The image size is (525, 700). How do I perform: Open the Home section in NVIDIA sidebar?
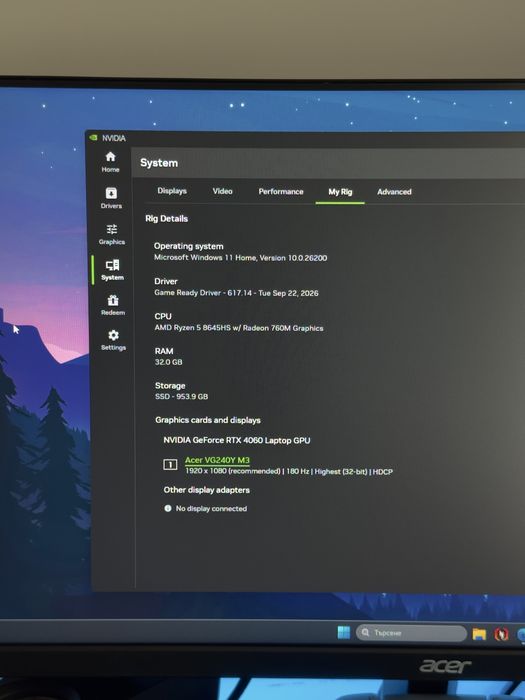pos(110,162)
